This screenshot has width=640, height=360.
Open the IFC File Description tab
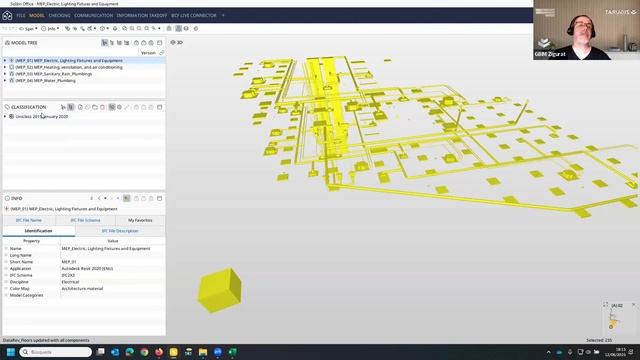pos(120,231)
